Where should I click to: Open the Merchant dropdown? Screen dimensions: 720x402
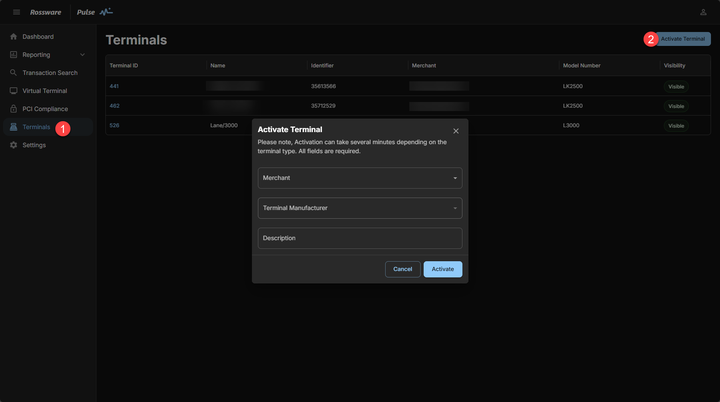point(360,178)
